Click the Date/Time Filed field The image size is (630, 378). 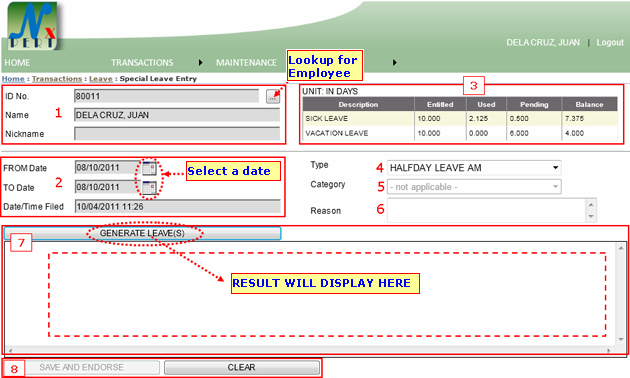tap(178, 206)
